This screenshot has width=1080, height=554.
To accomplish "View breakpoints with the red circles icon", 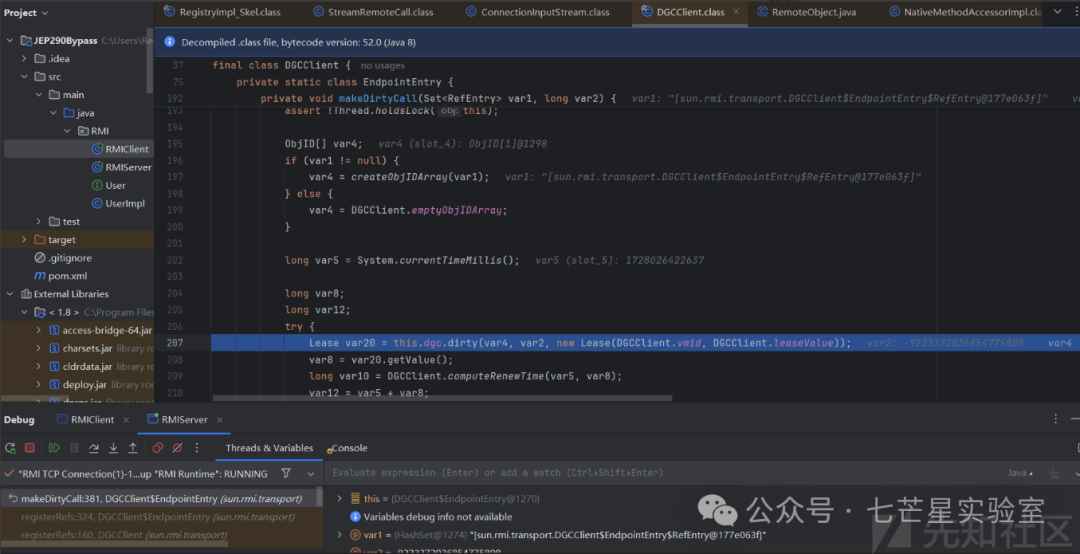I will coord(158,448).
